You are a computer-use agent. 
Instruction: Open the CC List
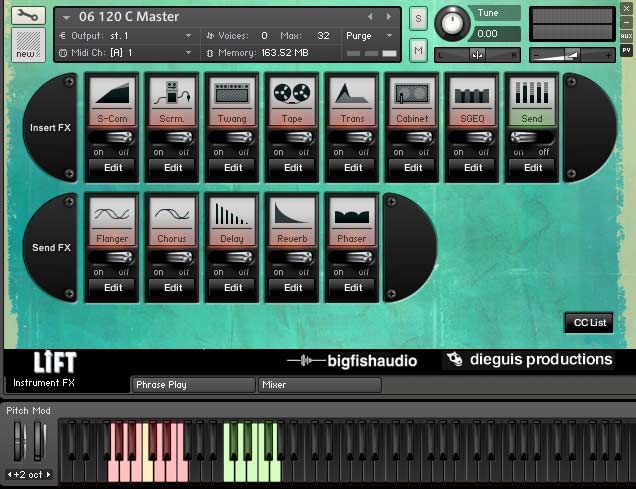coord(589,323)
